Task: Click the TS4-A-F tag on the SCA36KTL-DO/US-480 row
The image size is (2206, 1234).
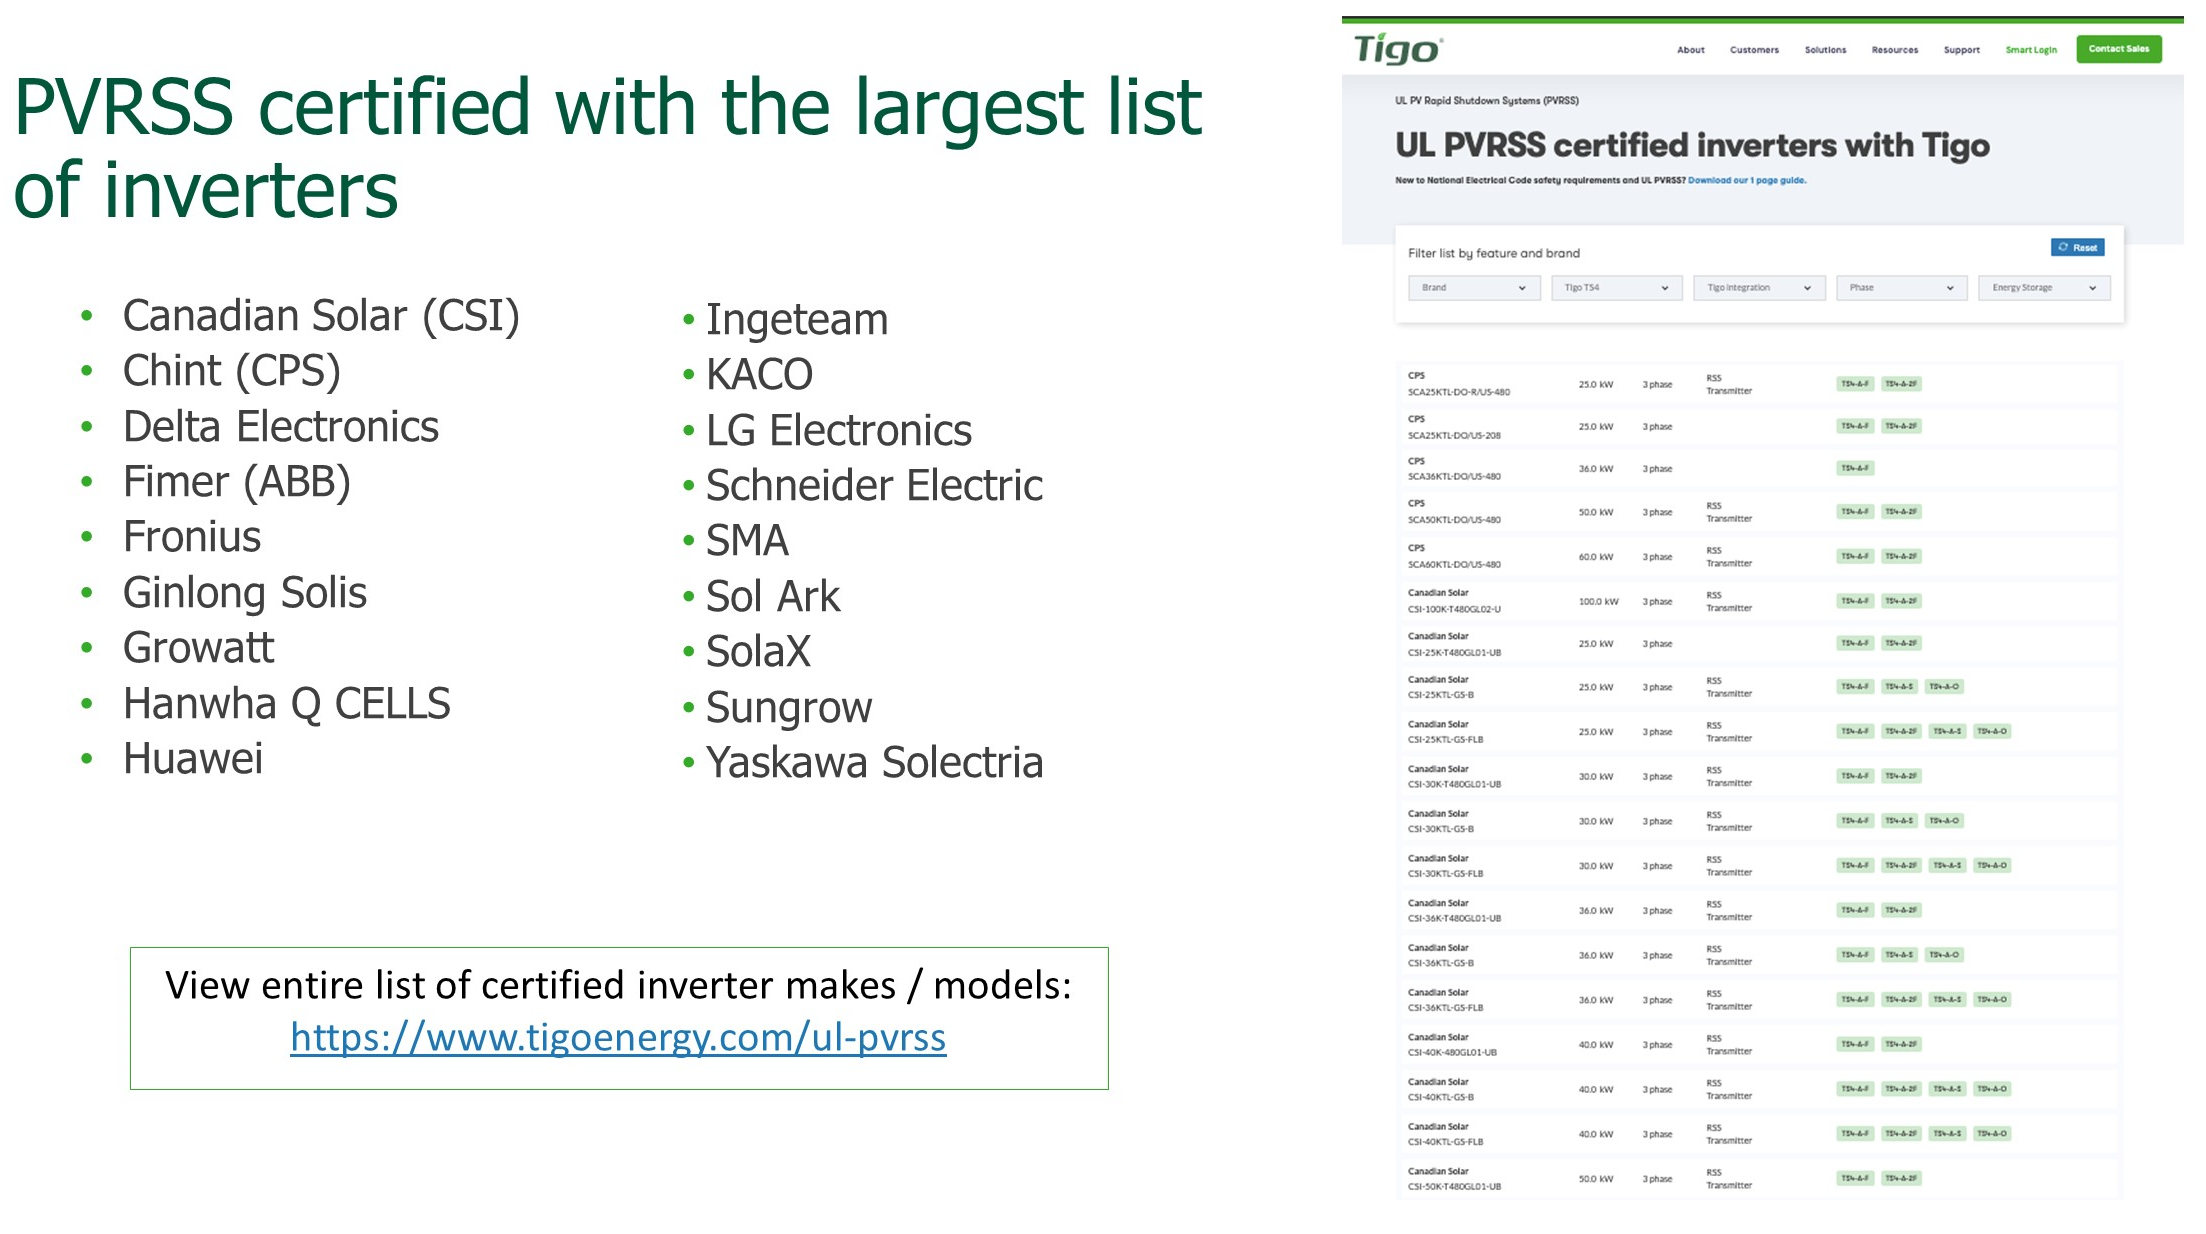Action: [x=1855, y=468]
